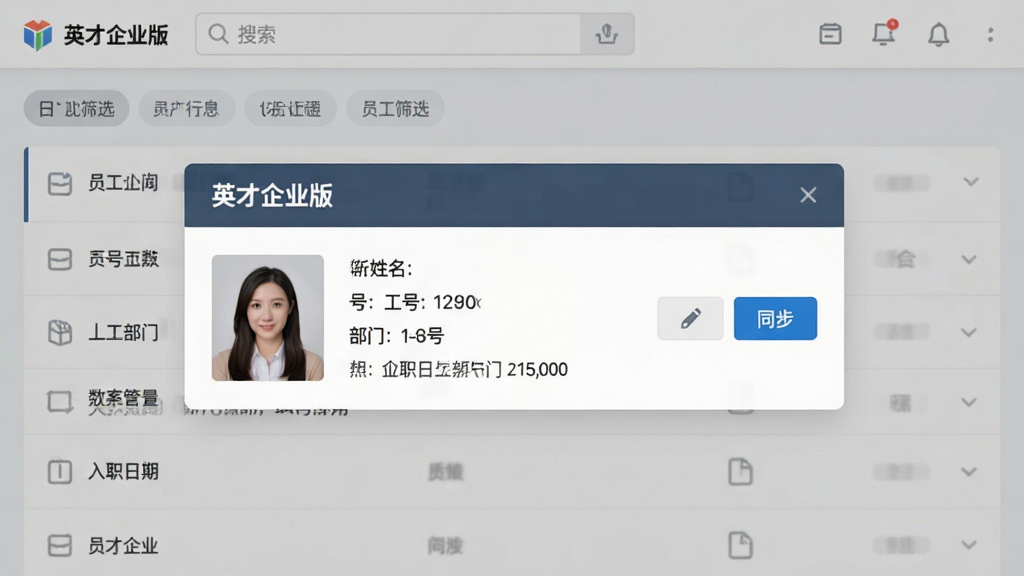Click the pencil edit button in dialog
The width and height of the screenshot is (1024, 576).
(x=690, y=318)
